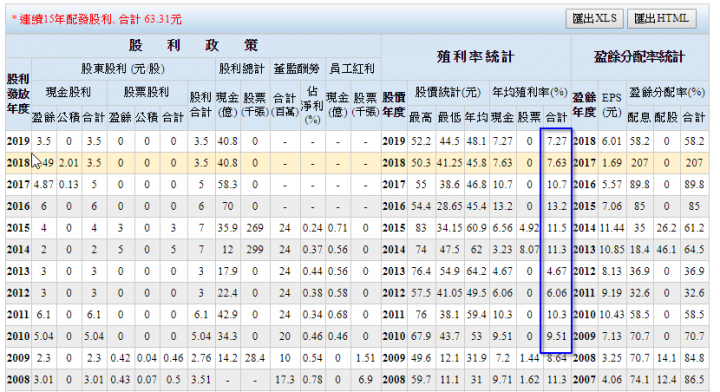Click the 58.3 cash total cell for 2017
This screenshot has height=392, width=720.
click(228, 185)
